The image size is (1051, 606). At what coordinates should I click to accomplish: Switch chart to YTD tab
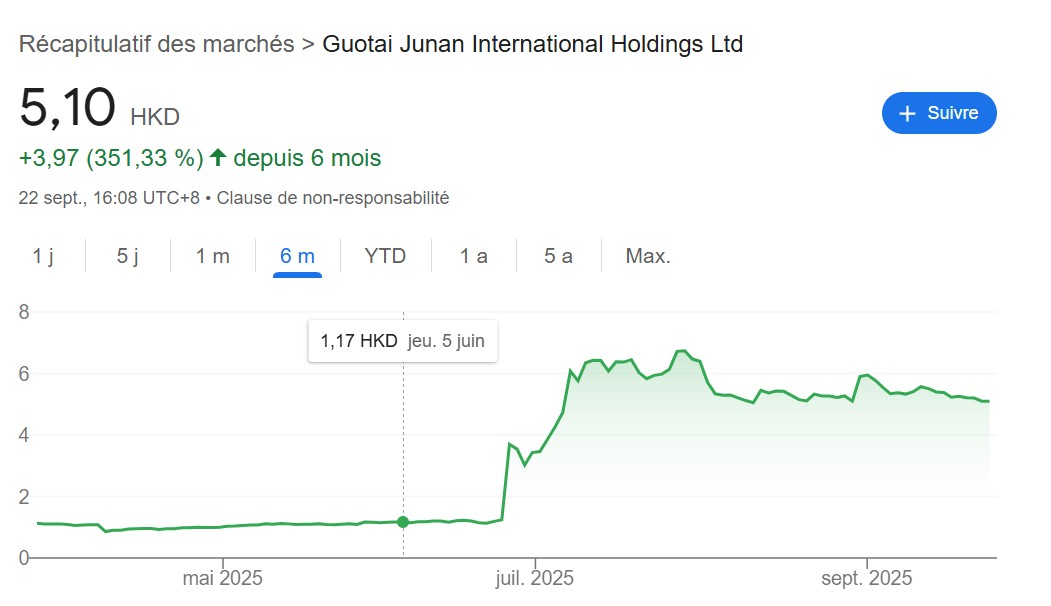click(x=385, y=256)
